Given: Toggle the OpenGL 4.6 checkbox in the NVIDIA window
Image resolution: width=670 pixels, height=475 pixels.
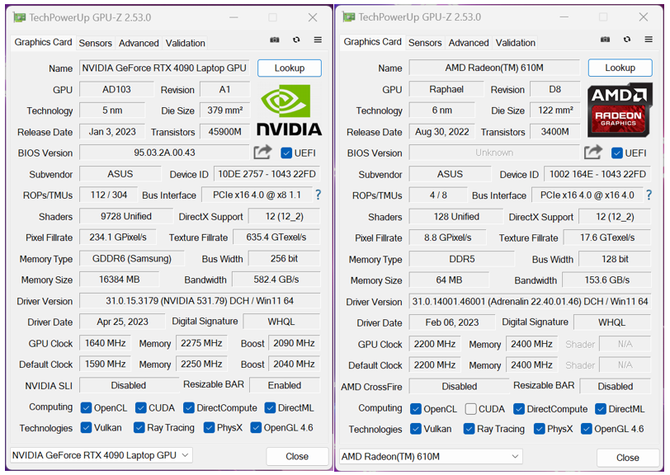Looking at the screenshot, I should pos(256,428).
